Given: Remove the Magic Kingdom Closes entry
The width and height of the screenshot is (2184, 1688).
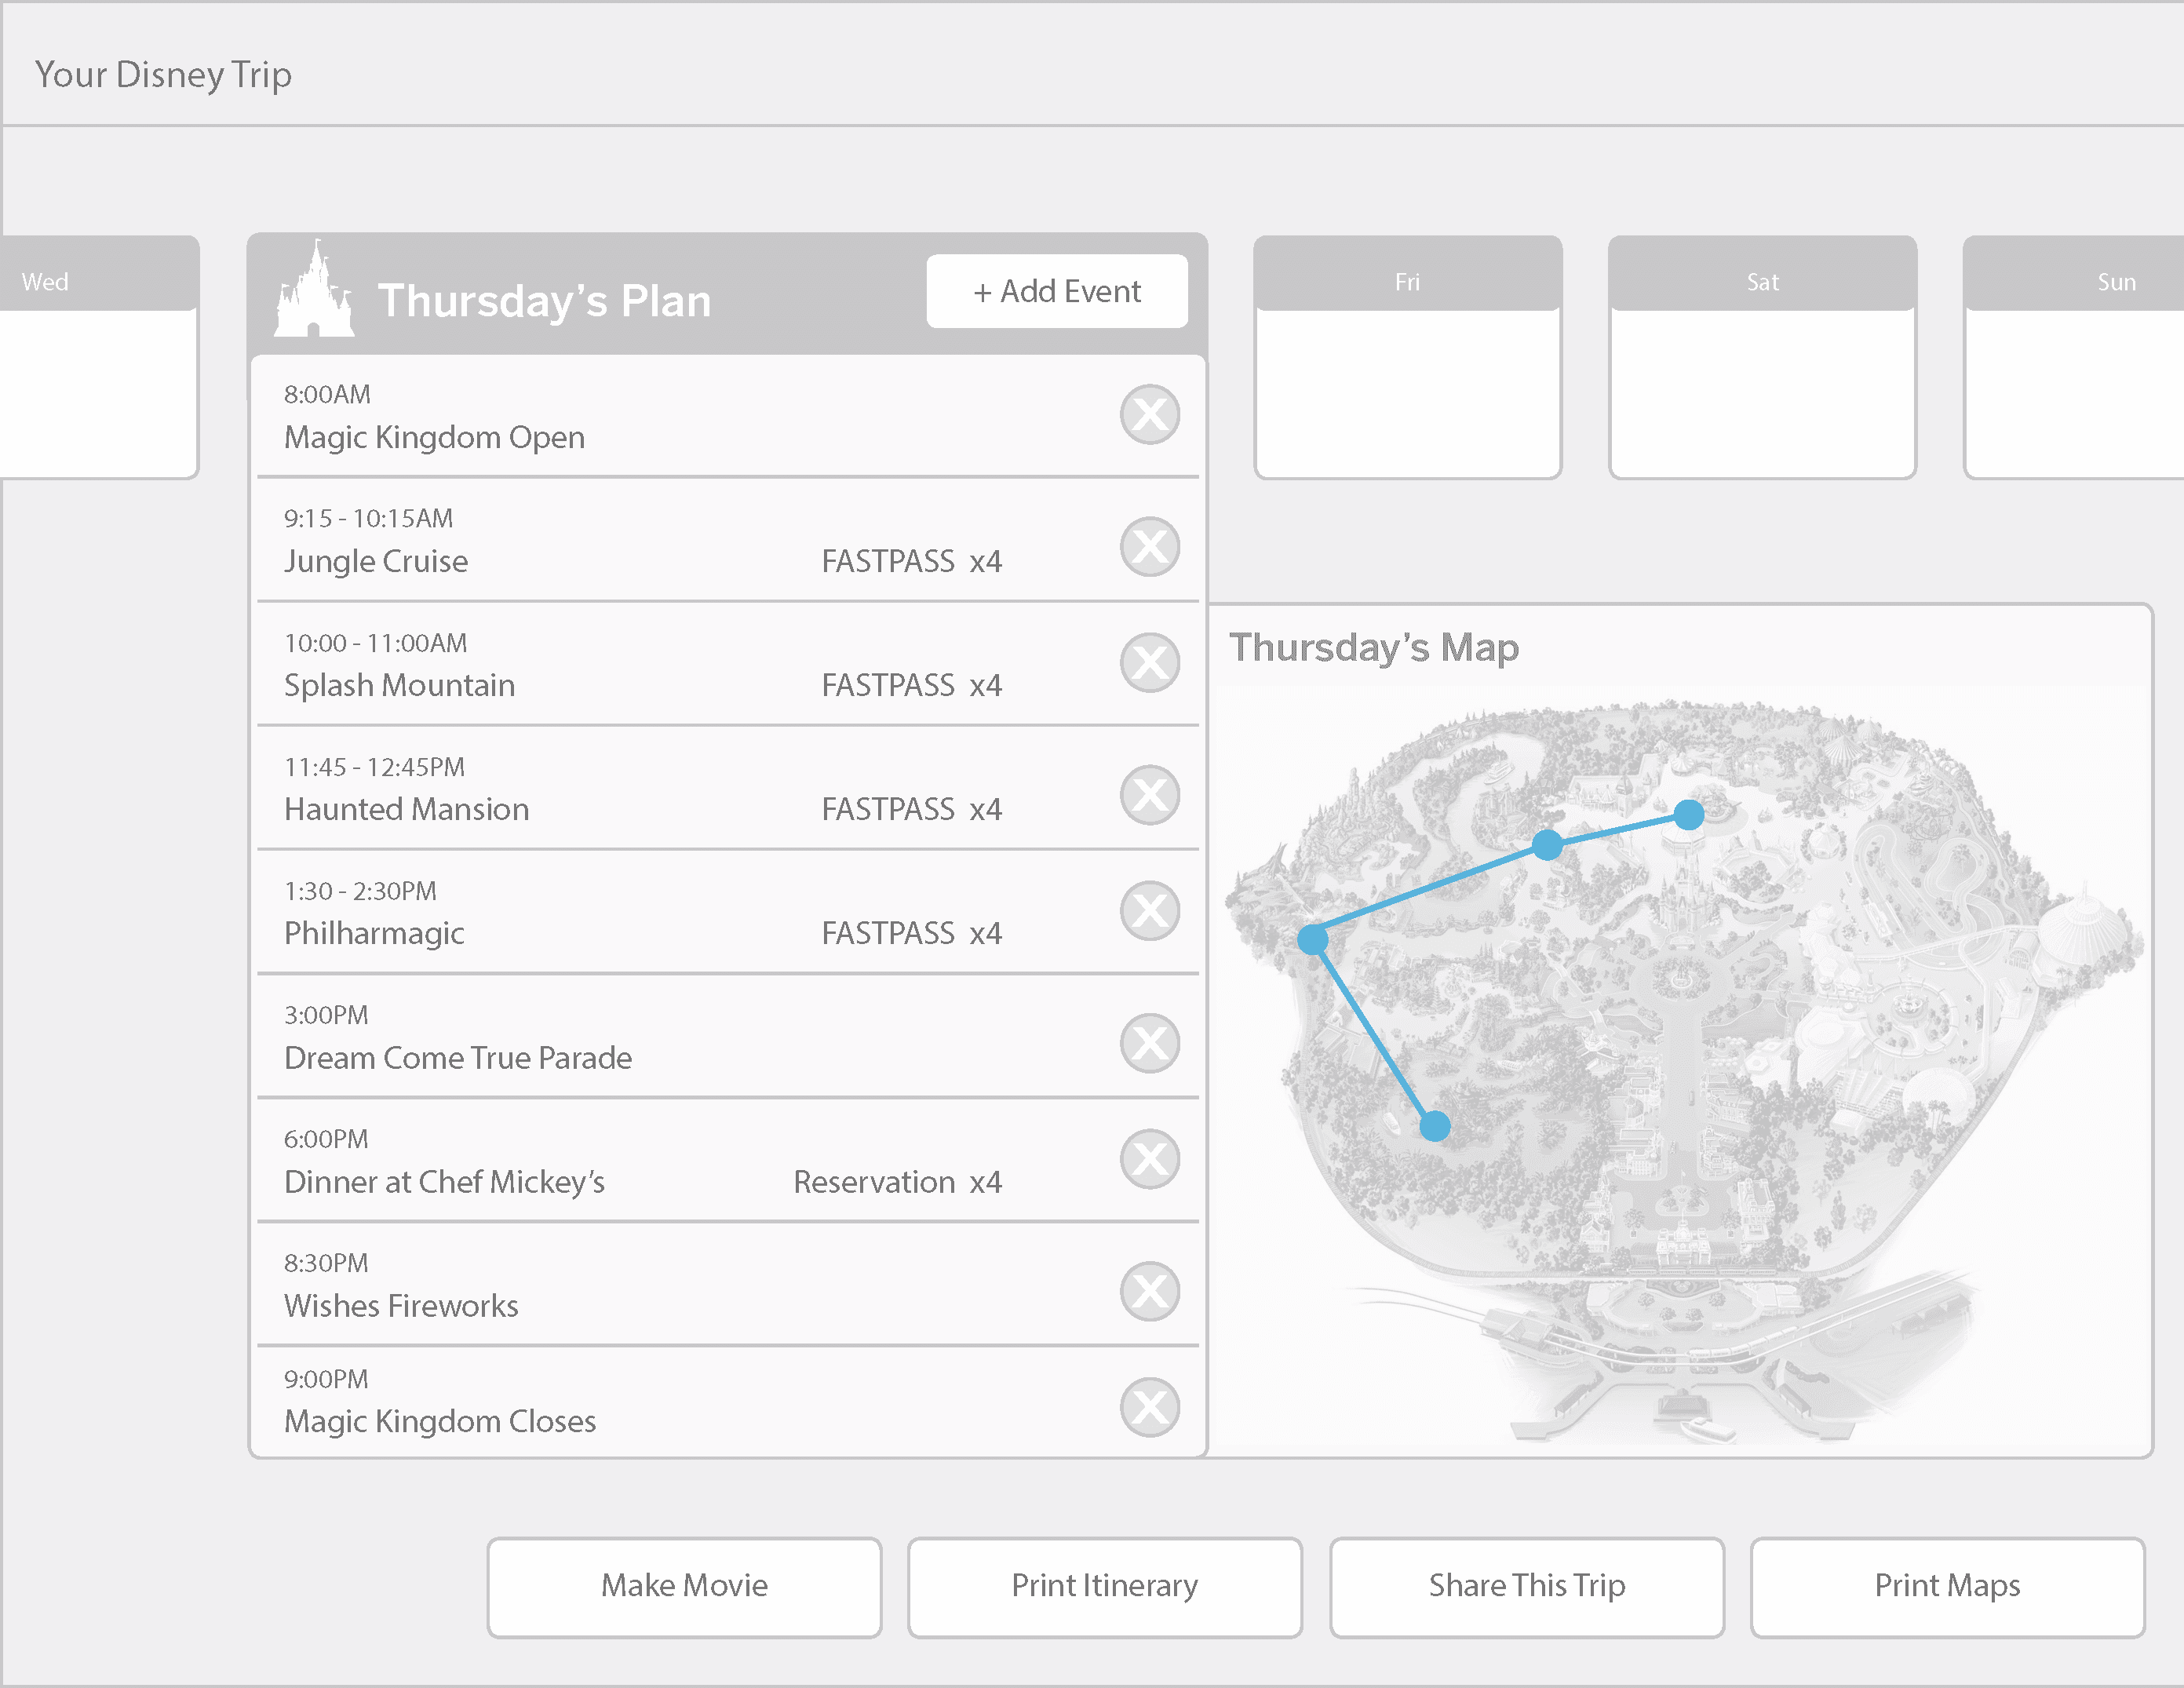Looking at the screenshot, I should [1149, 1407].
